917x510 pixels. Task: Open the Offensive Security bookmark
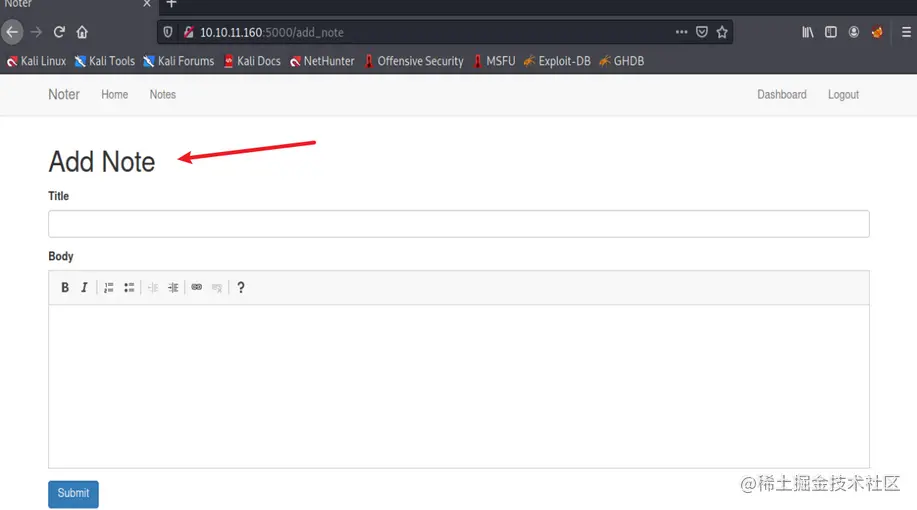coord(413,61)
